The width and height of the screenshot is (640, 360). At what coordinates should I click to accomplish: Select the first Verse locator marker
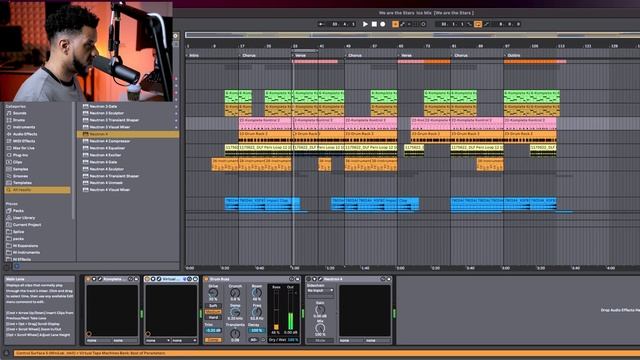pyautogui.click(x=299, y=55)
